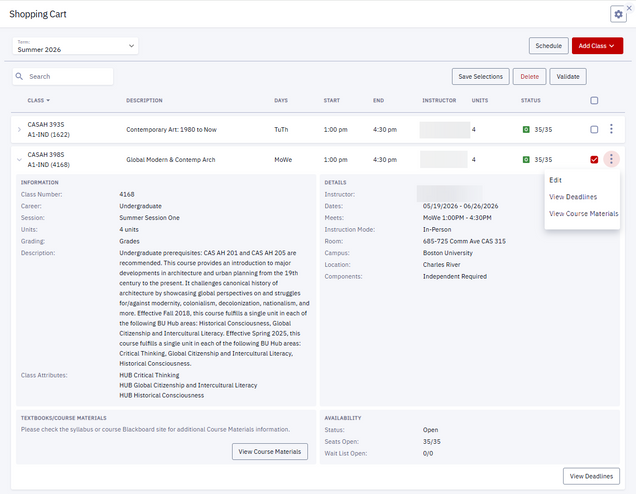Click room value '685-725 Comm Ave CAS 315'
Image resolution: width=636 pixels, height=494 pixels.
click(464, 241)
